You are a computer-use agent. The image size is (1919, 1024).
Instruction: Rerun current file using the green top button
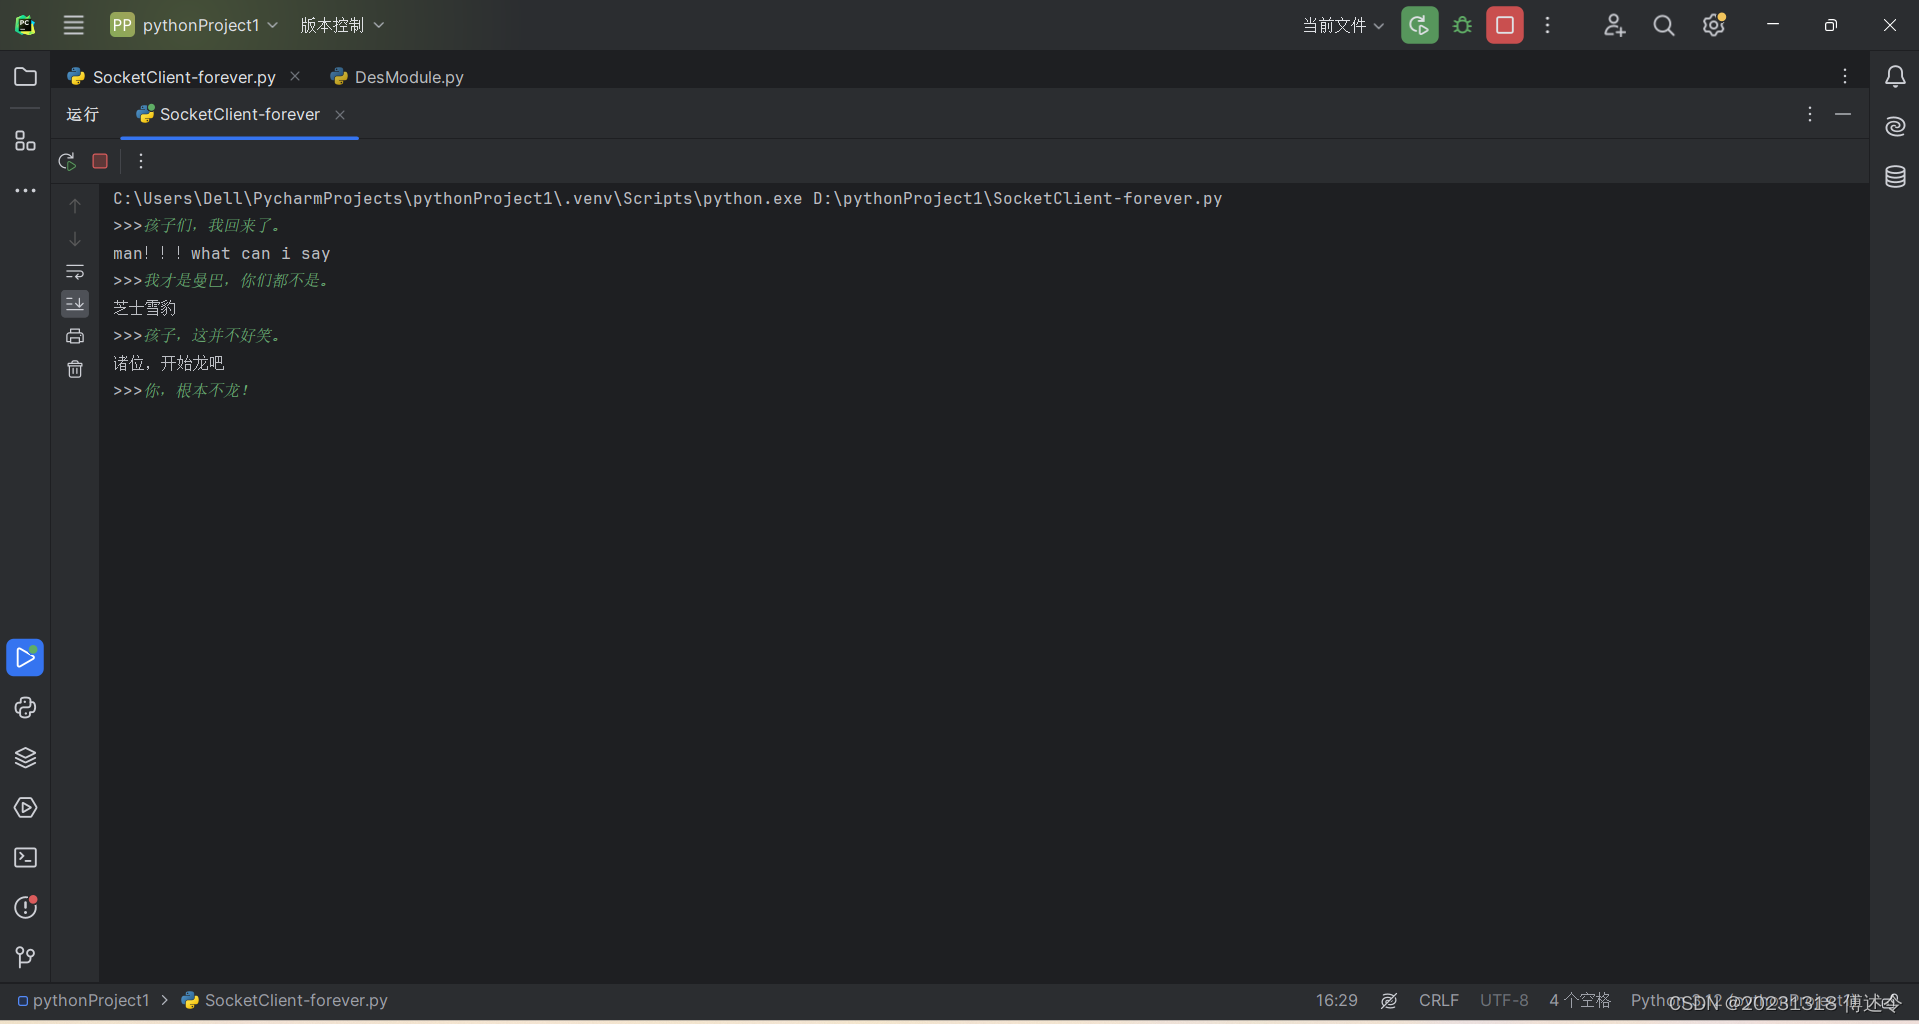click(1419, 25)
